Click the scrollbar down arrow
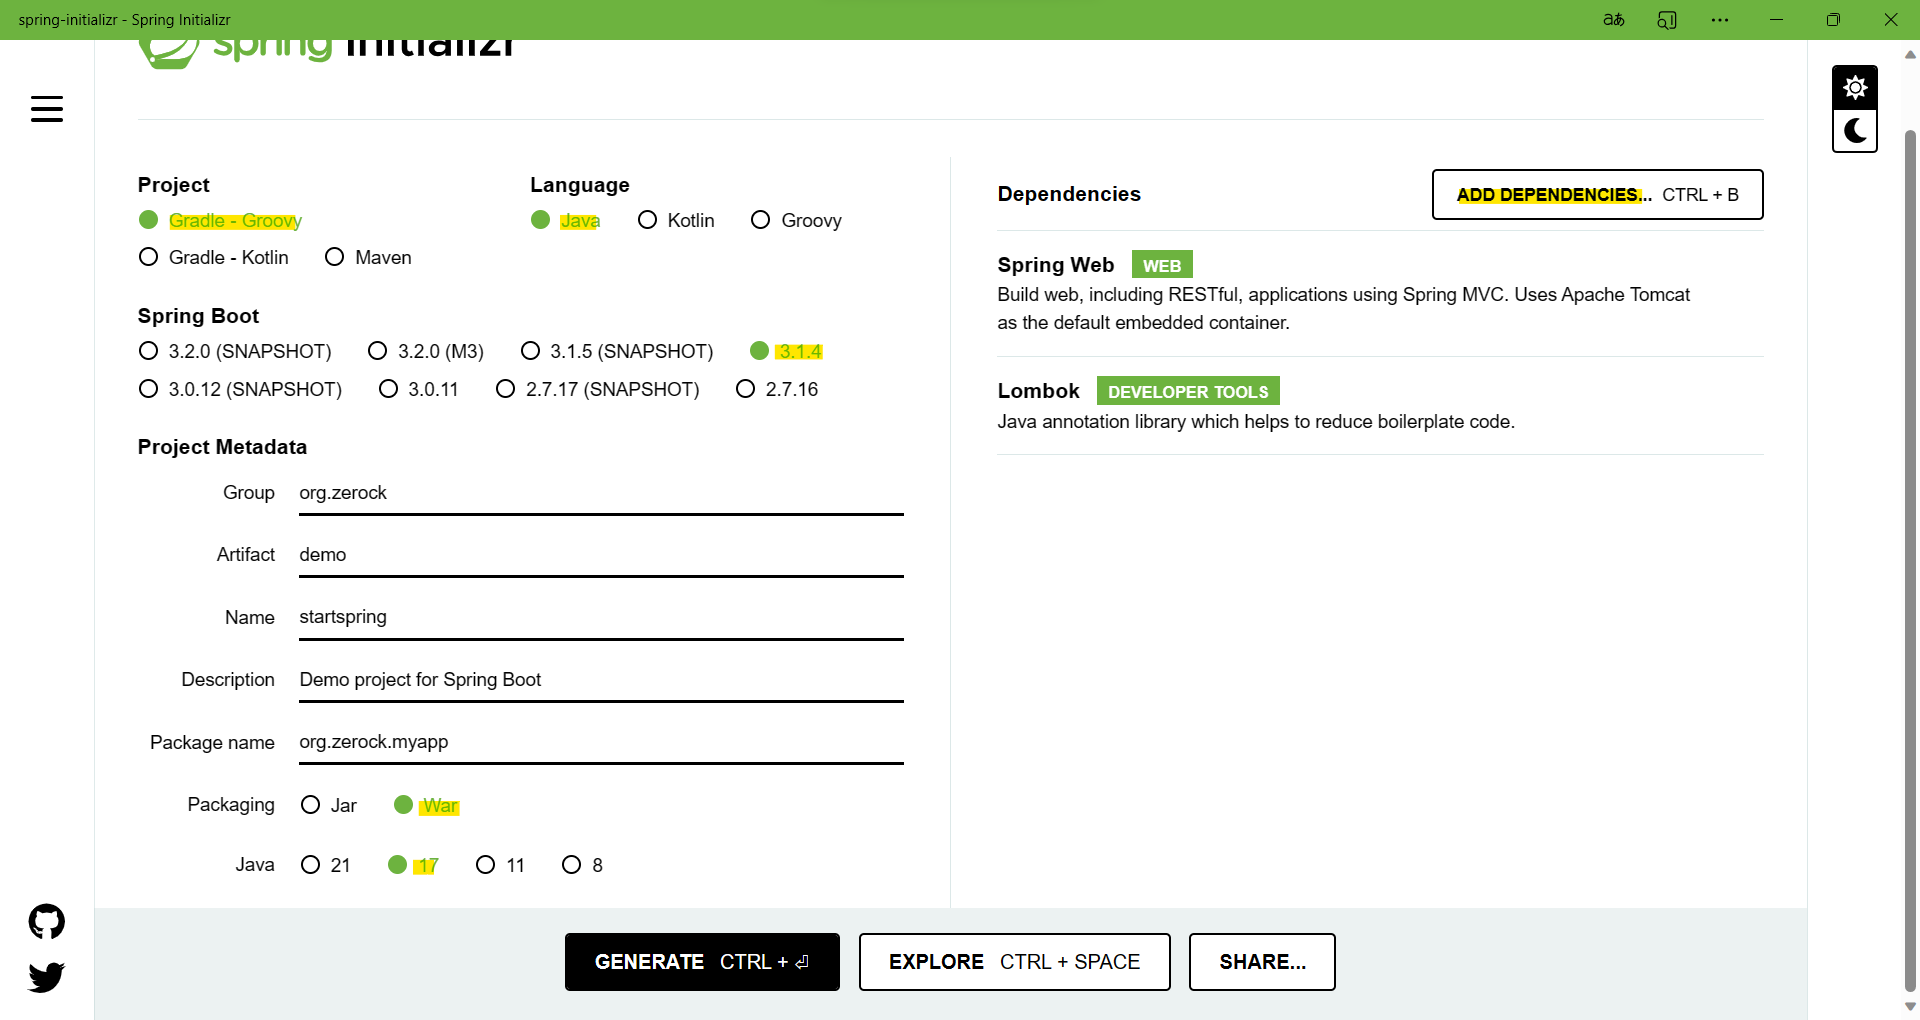1920x1020 pixels. tap(1910, 1007)
